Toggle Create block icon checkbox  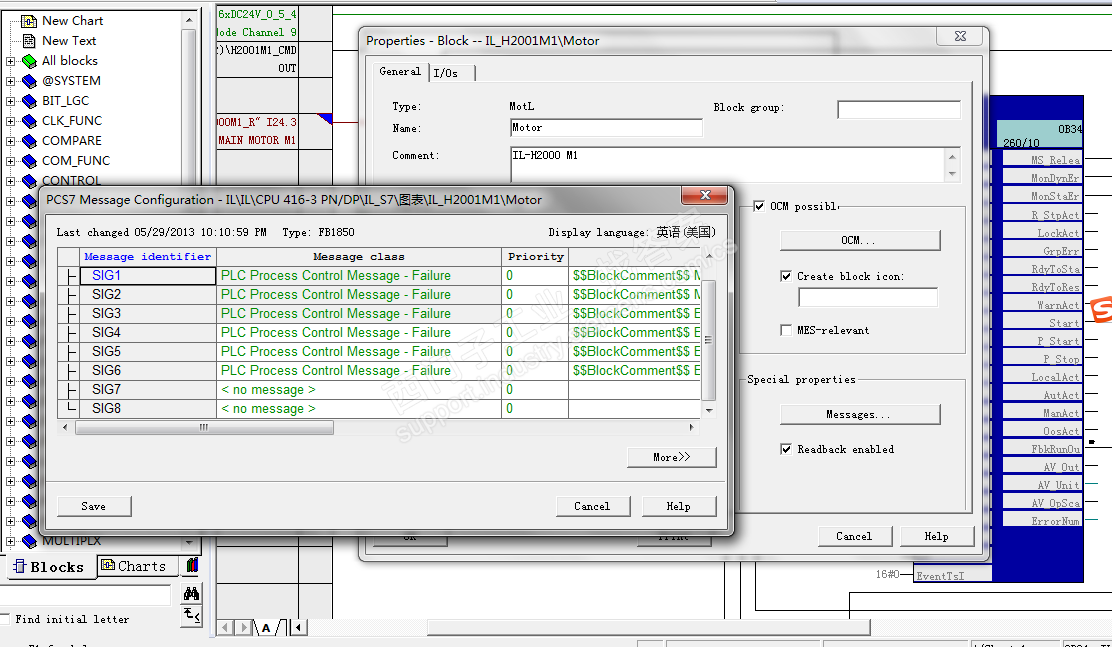tap(786, 276)
